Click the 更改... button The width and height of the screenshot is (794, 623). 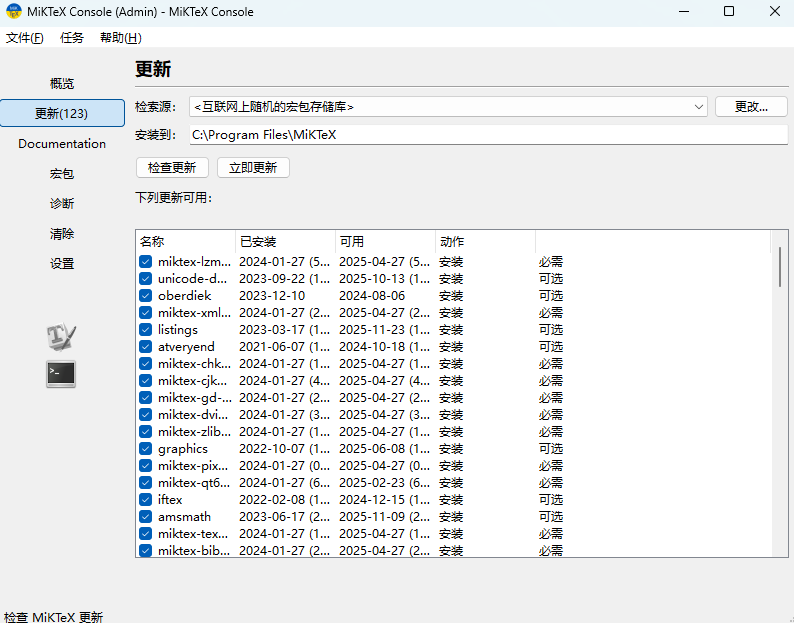751,106
